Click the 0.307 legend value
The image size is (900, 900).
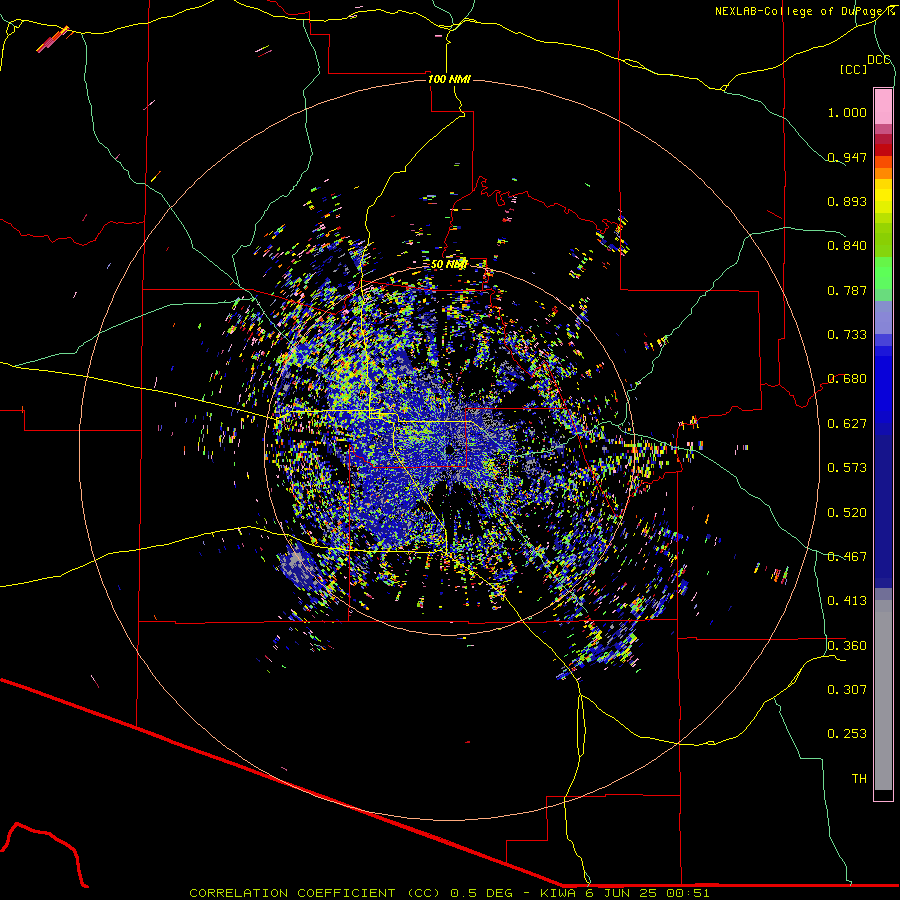tap(847, 690)
